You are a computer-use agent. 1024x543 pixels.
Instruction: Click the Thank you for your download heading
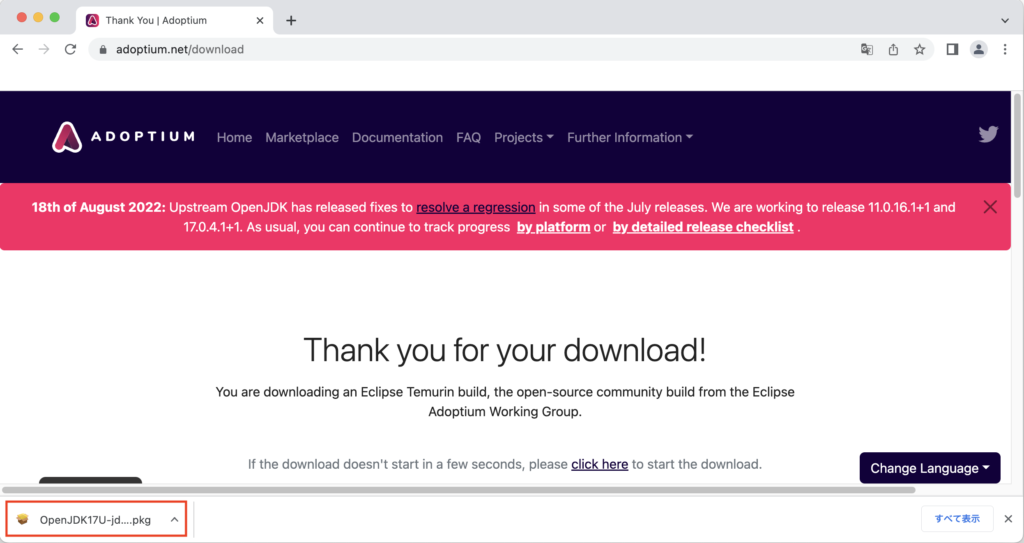click(505, 350)
